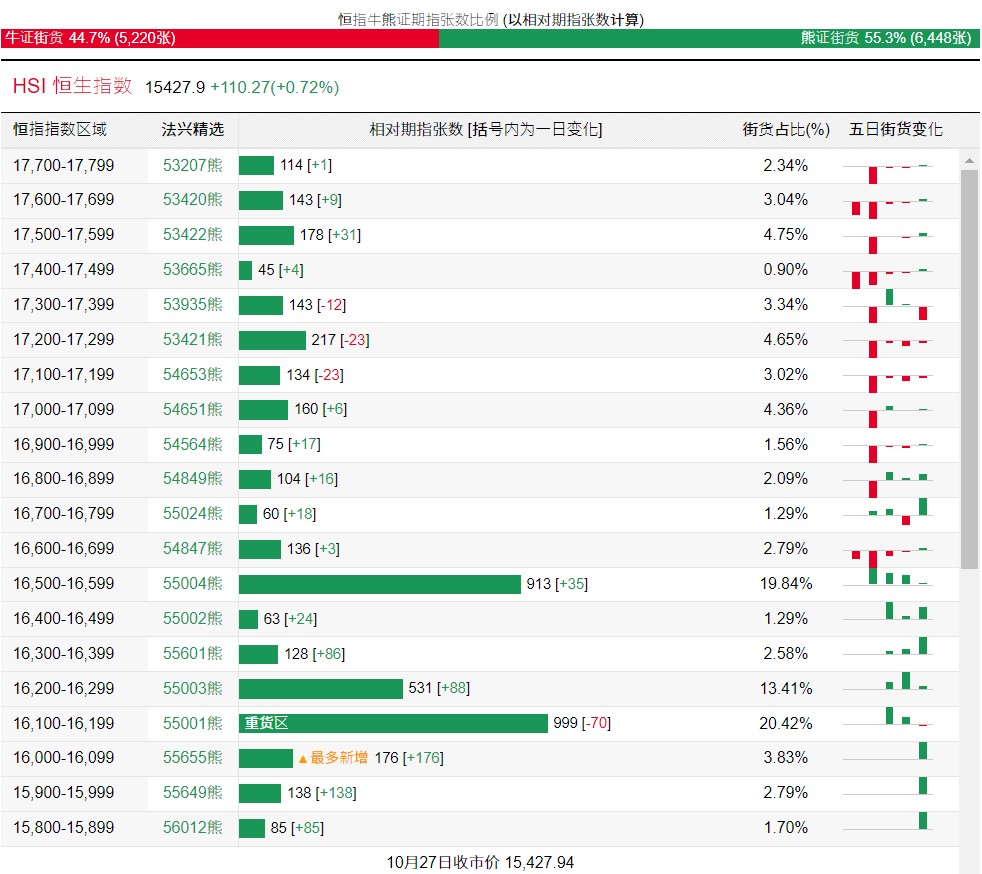Click five-day chart for 17,300-17,399 row

click(887, 305)
